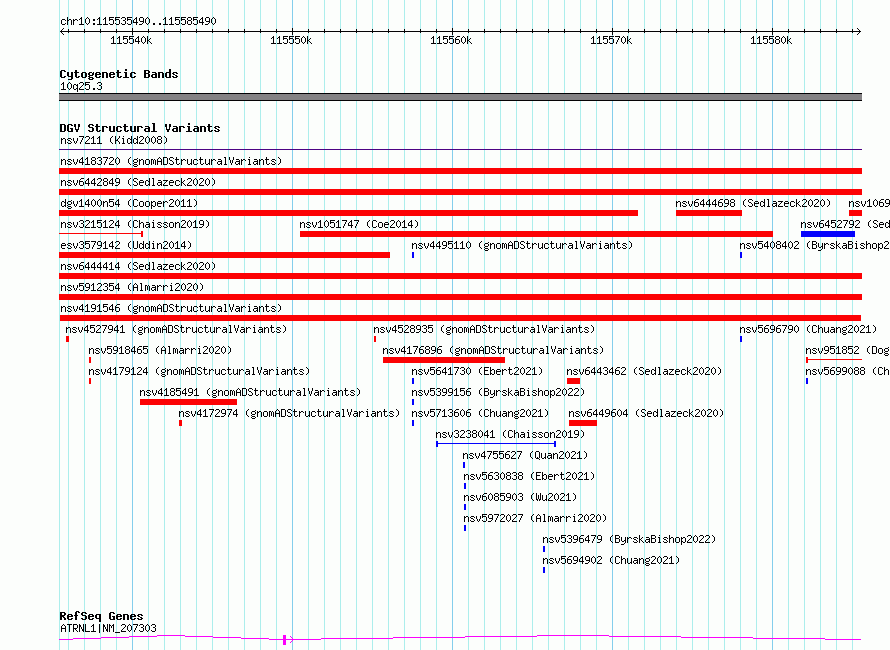Open the nsv5696790 (Chuang2021) label
890x650 pixels.
coord(808,329)
